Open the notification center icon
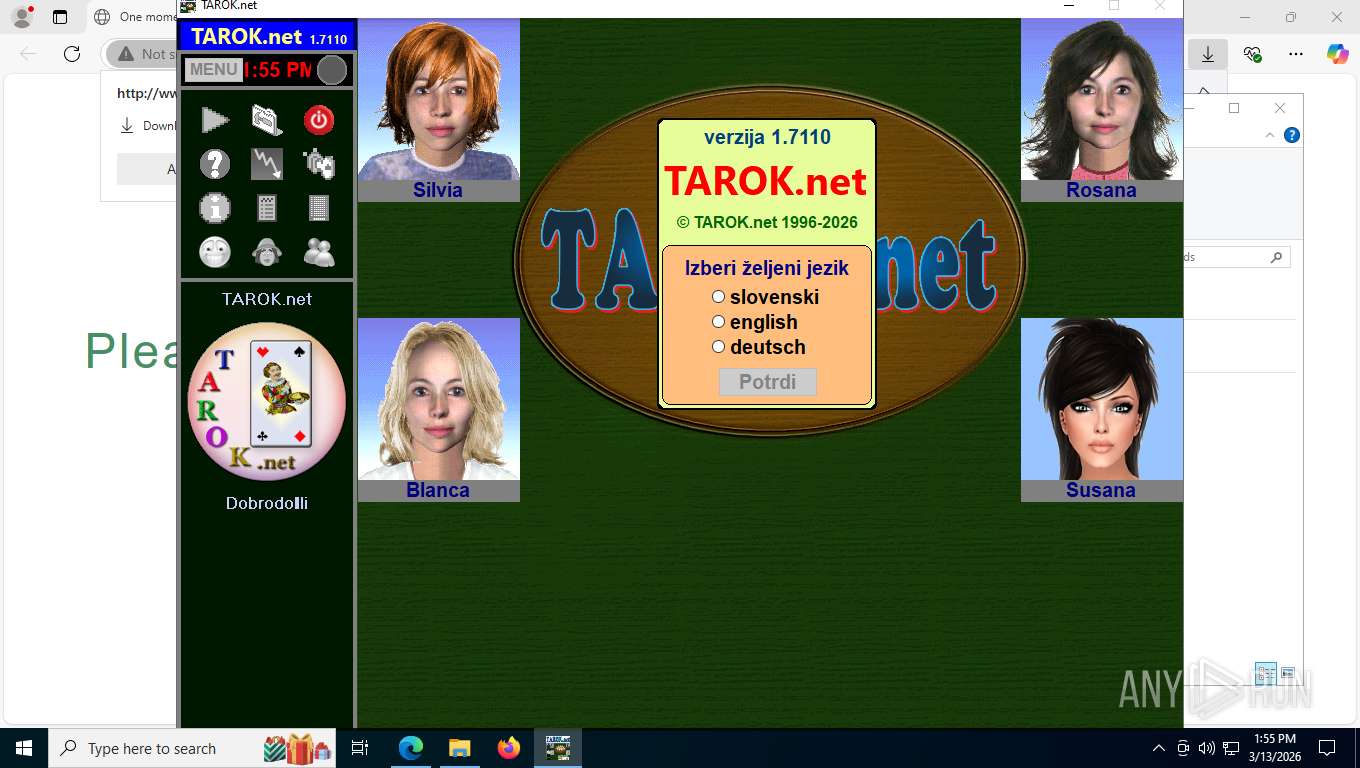 point(1327,748)
